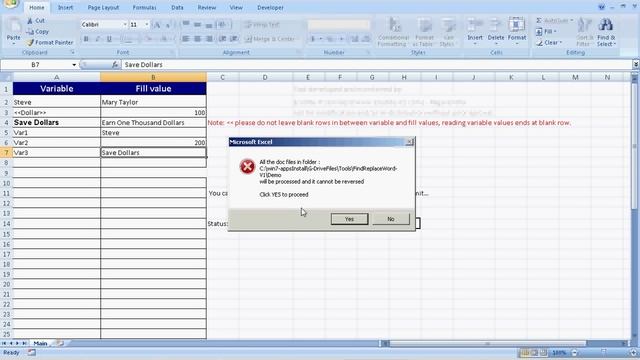Go to the first sheet tab arrow
Screen dimensions: 640x360
point(4,343)
